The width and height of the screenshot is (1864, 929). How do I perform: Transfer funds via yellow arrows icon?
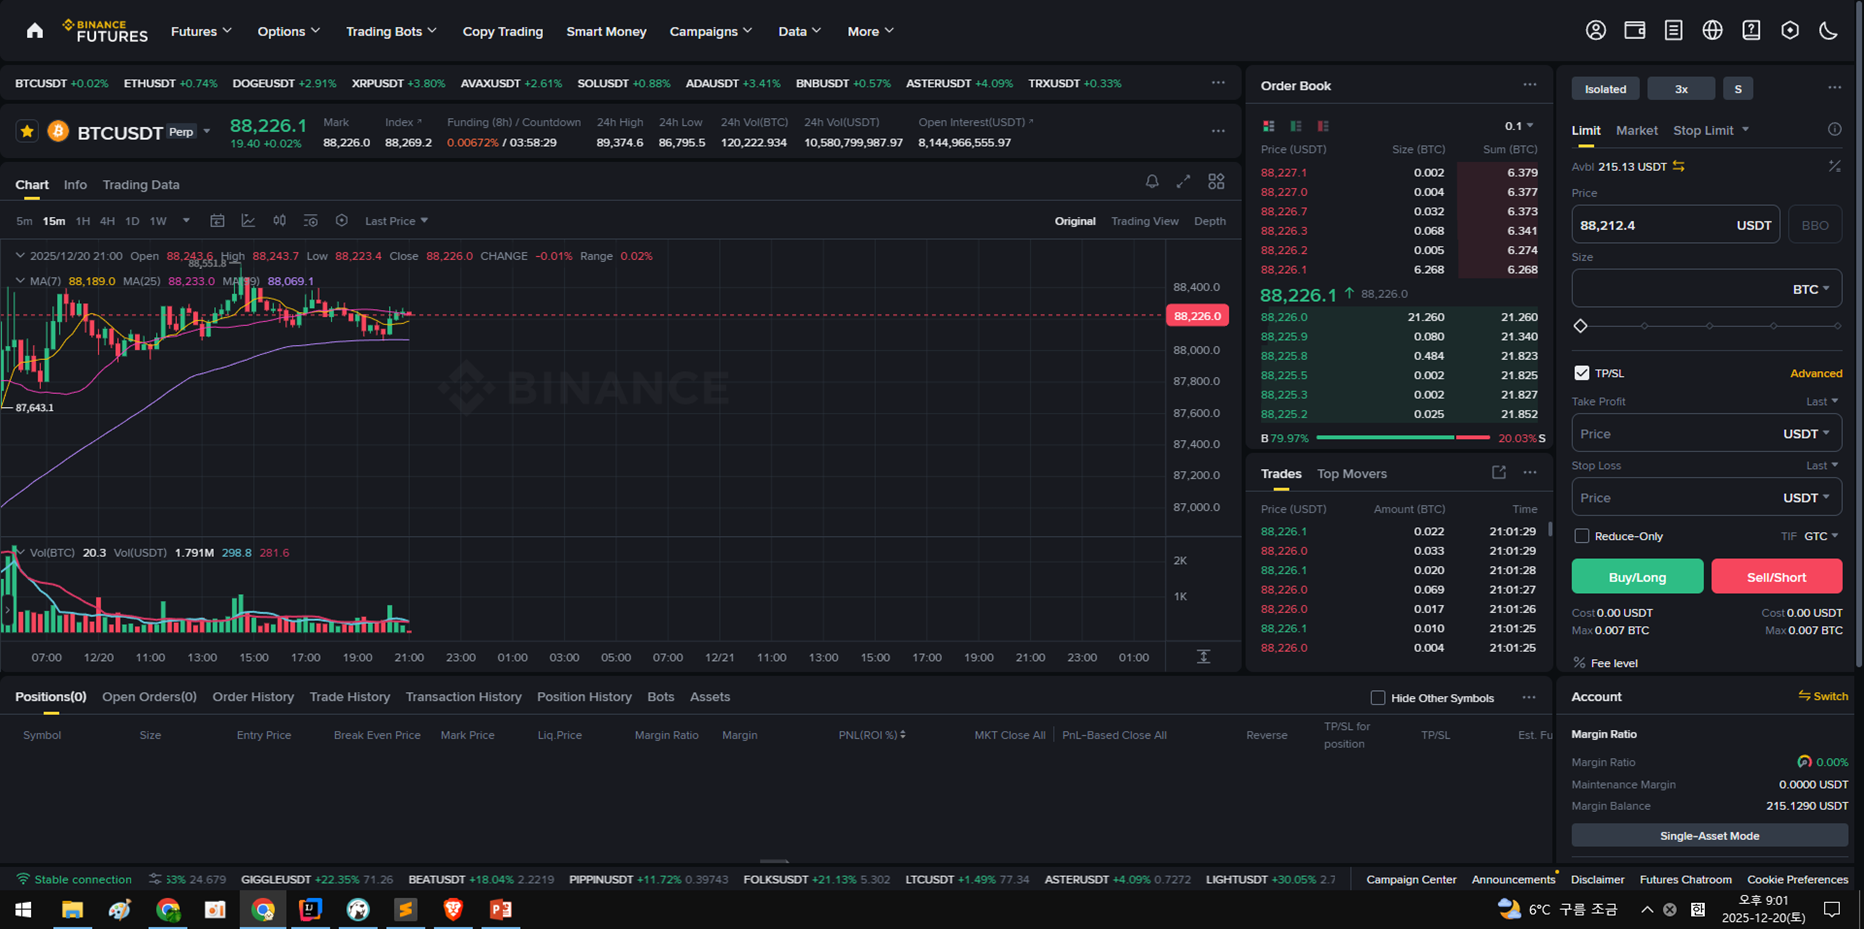click(x=1679, y=167)
